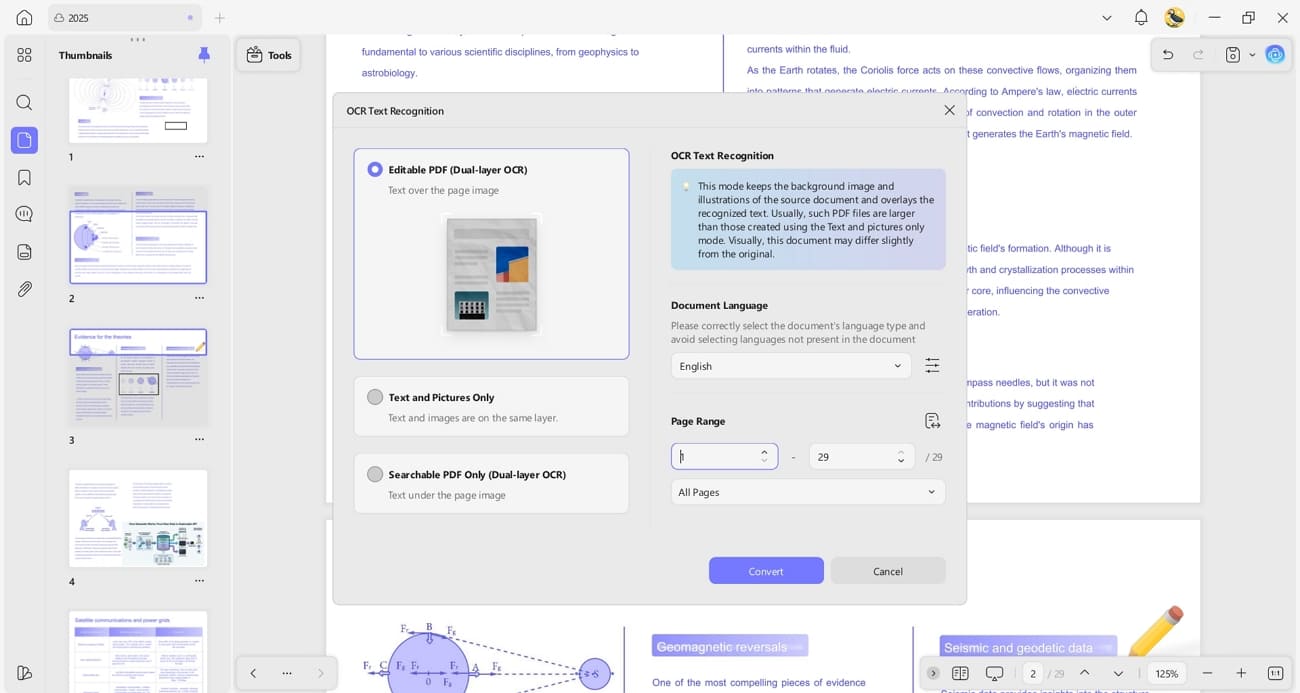The image size is (1300, 693).
Task: Open the Home icon in top bar
Action: (24, 18)
